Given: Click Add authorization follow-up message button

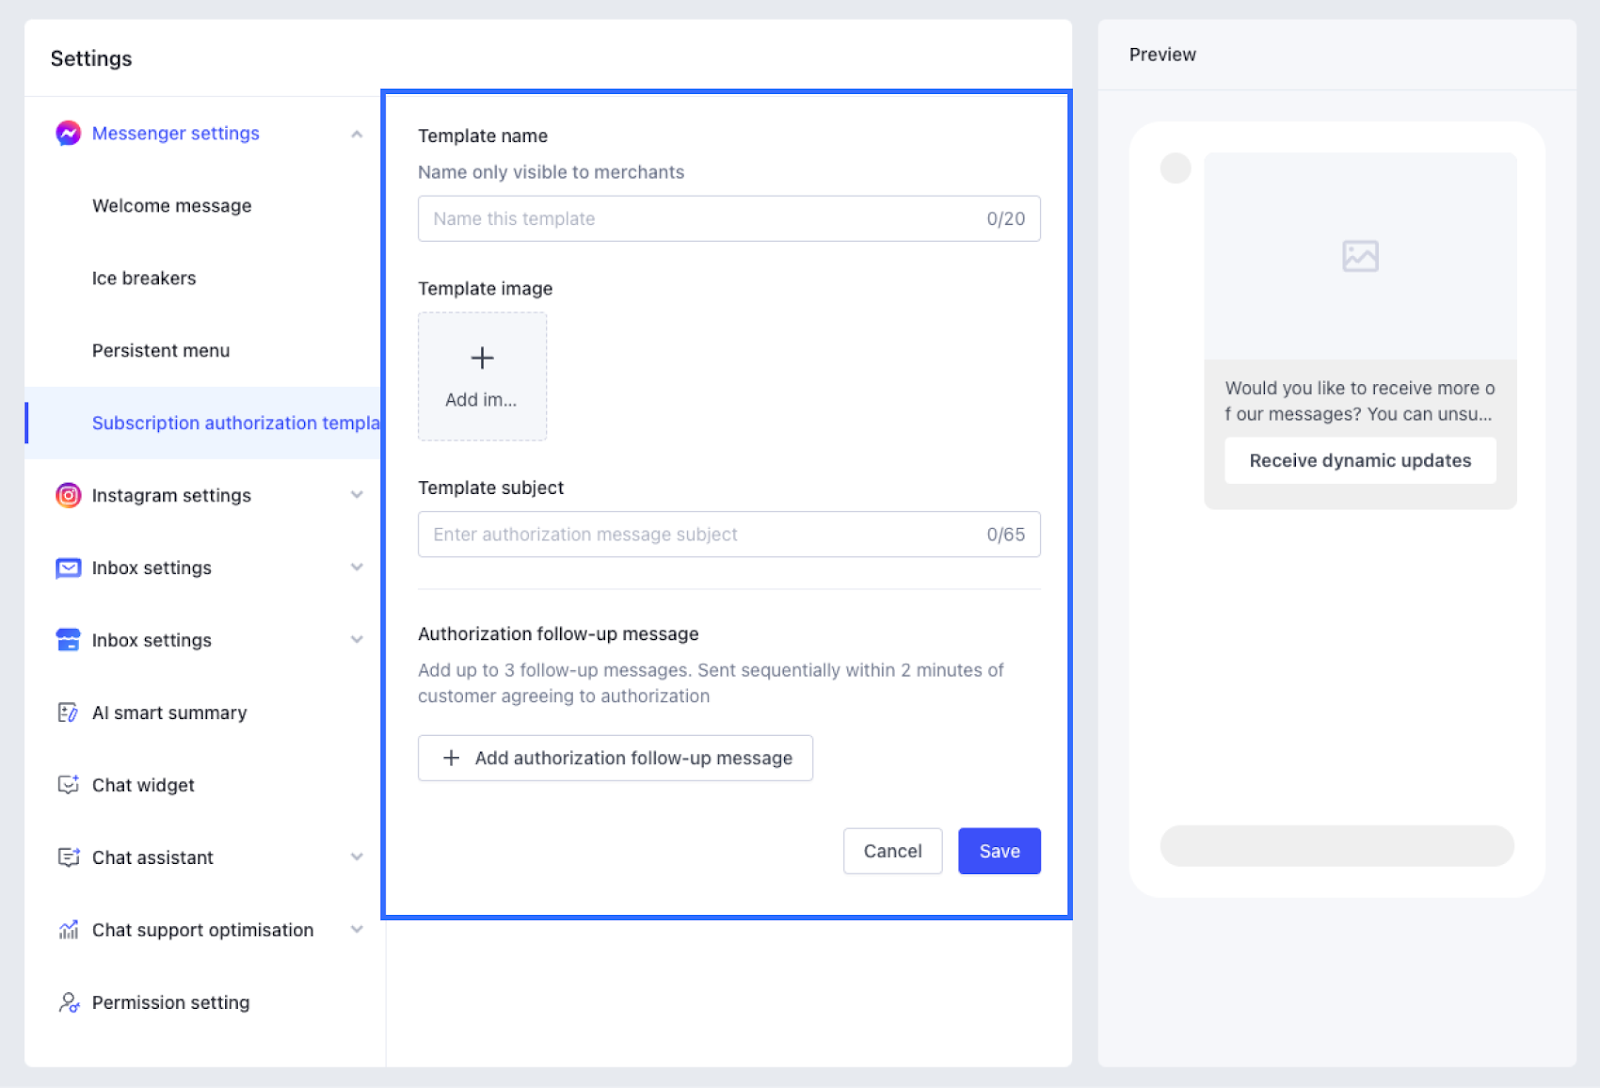Looking at the screenshot, I should [615, 758].
